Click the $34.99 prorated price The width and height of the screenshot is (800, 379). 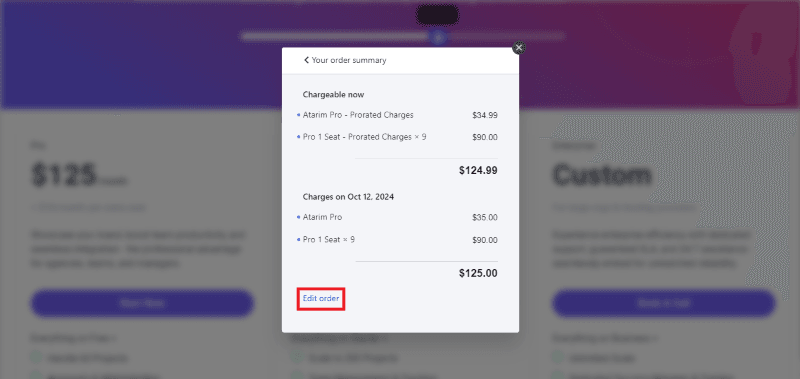pos(485,115)
